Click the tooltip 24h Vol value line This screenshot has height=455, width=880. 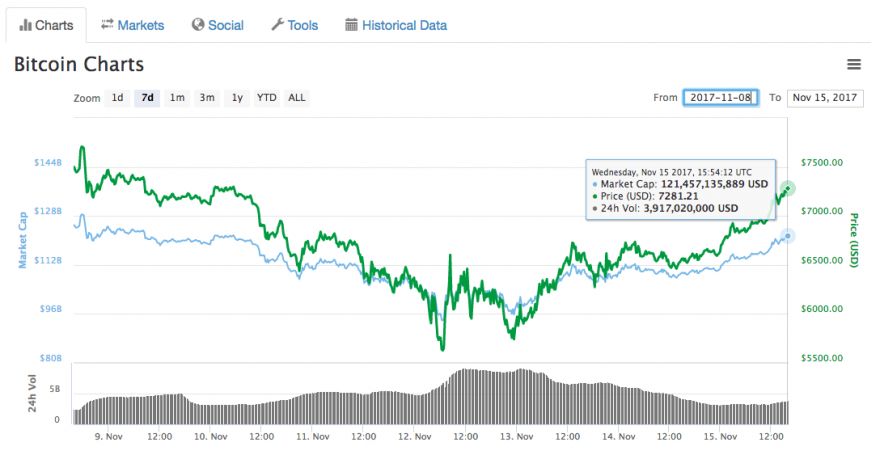pos(666,209)
